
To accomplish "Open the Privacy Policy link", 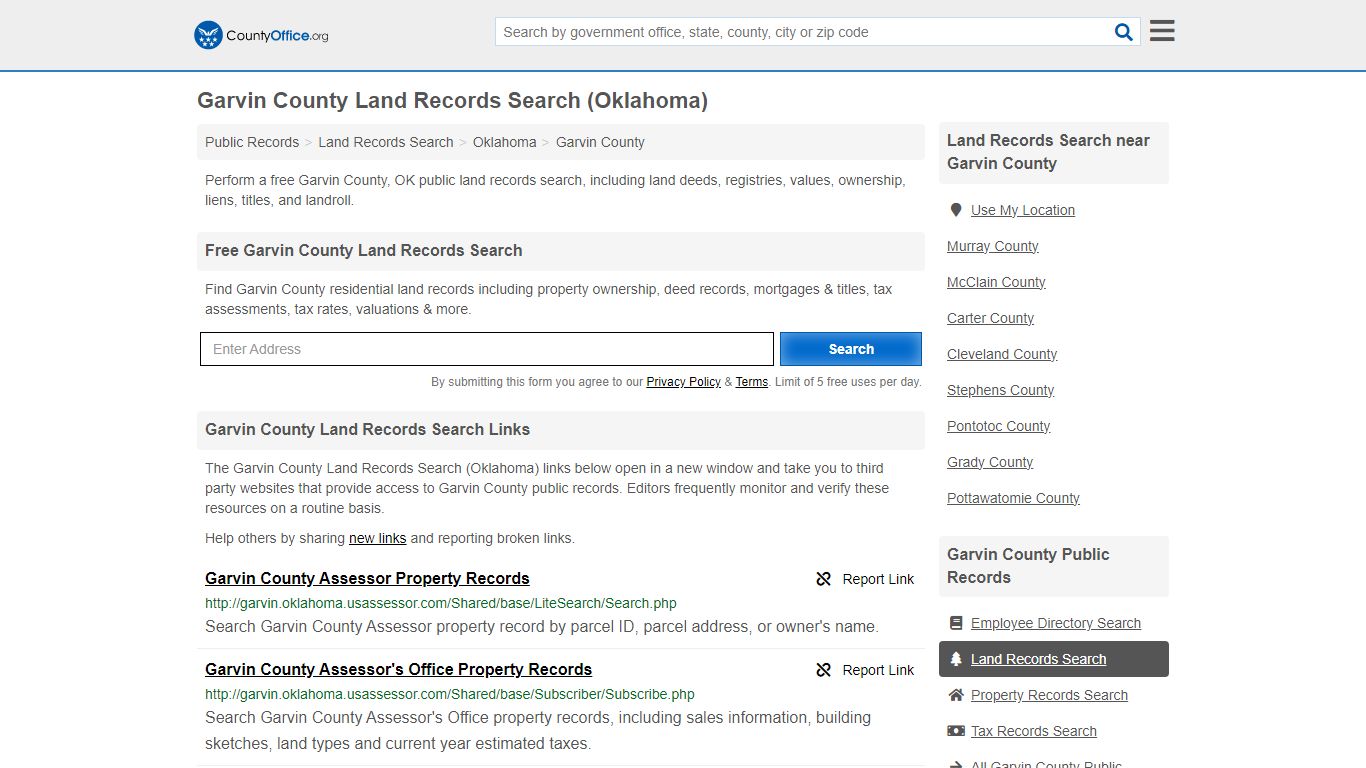I will 683,382.
